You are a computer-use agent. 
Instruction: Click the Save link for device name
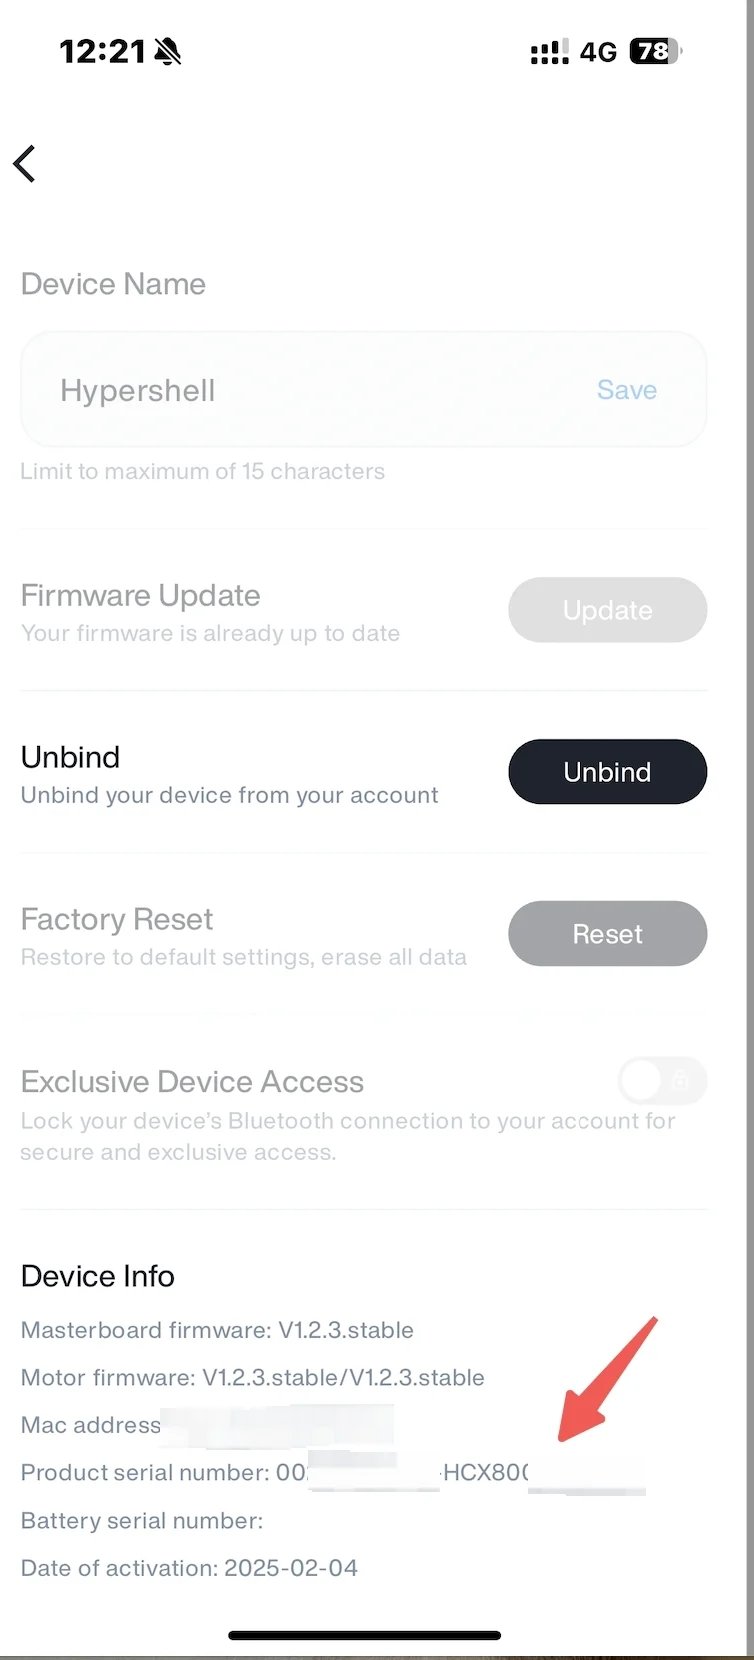[x=627, y=390]
